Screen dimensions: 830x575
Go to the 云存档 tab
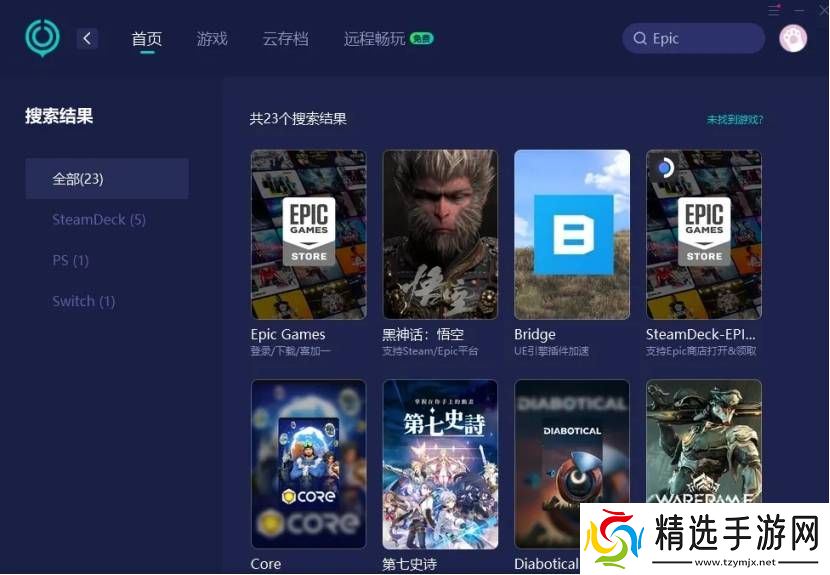click(285, 39)
